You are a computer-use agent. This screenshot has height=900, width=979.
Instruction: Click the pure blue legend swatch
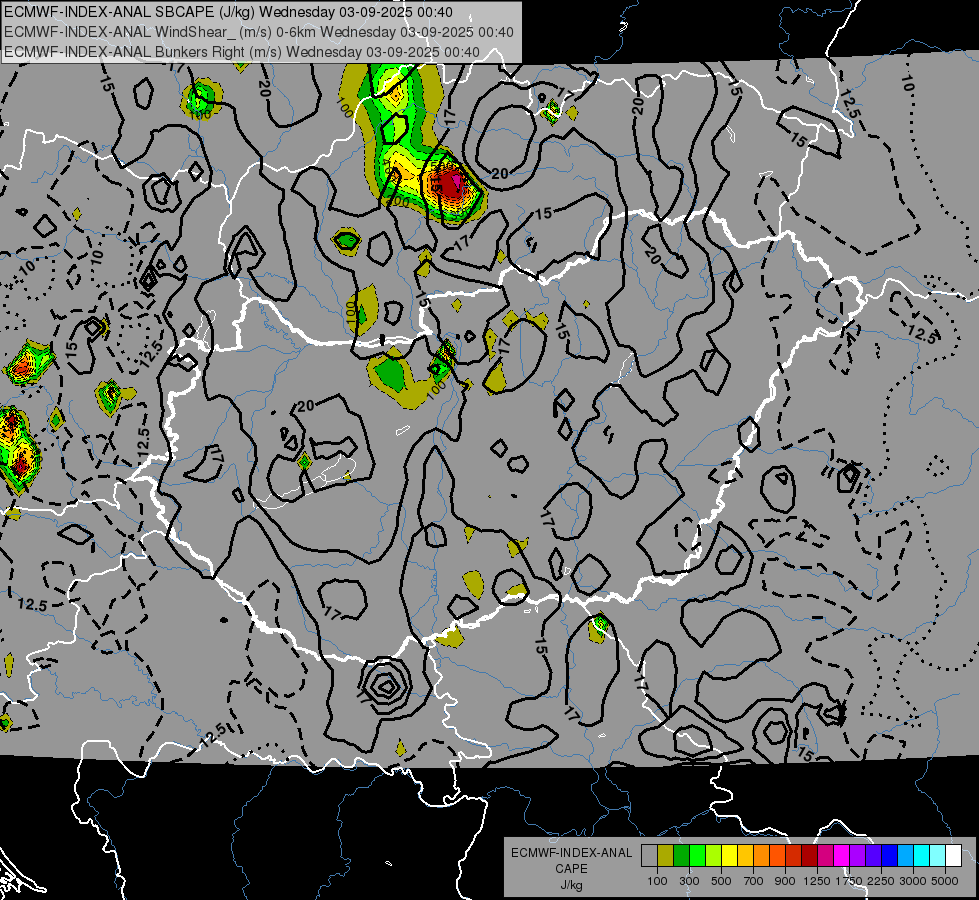point(890,855)
